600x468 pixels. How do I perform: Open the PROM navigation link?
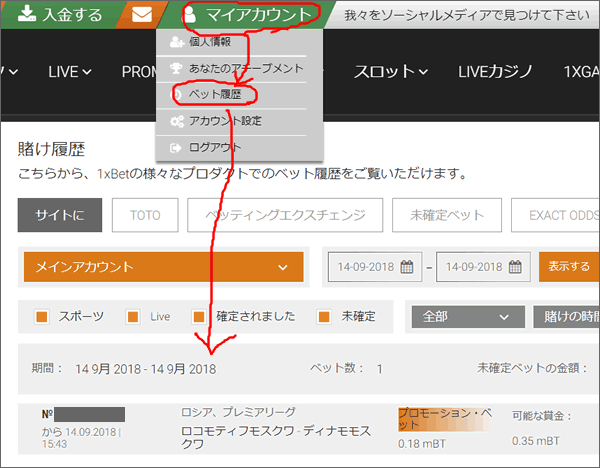139,72
